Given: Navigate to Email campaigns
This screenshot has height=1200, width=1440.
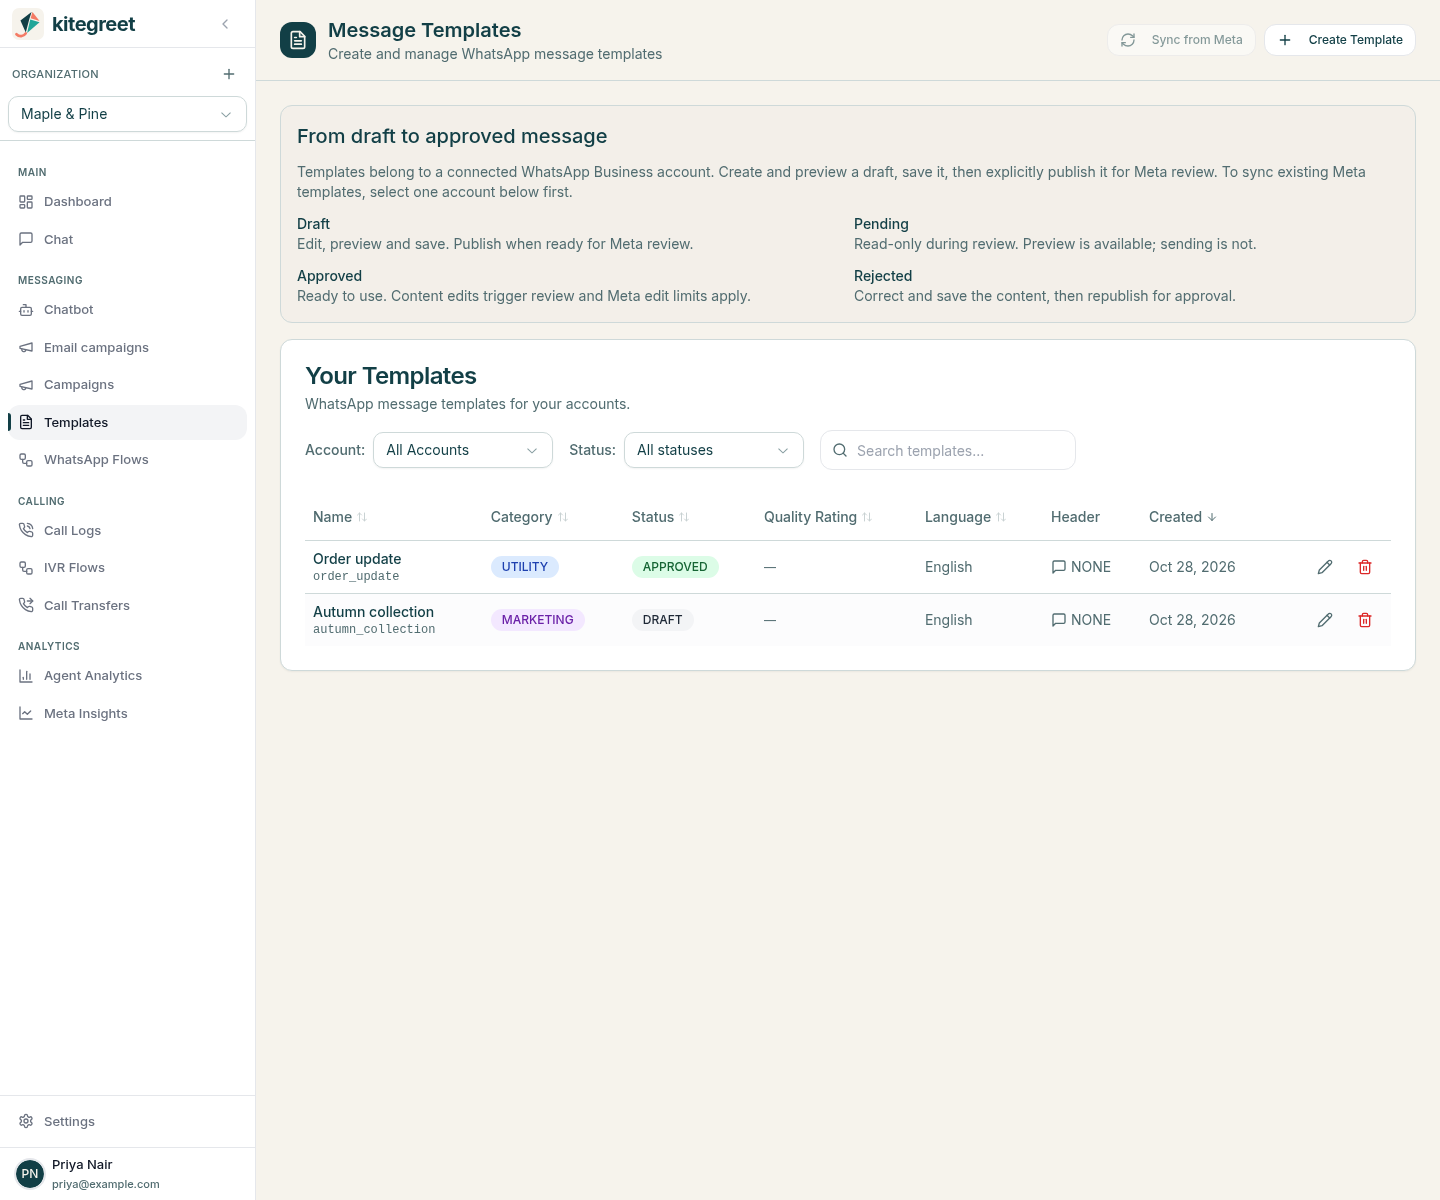Looking at the screenshot, I should [127, 348].
